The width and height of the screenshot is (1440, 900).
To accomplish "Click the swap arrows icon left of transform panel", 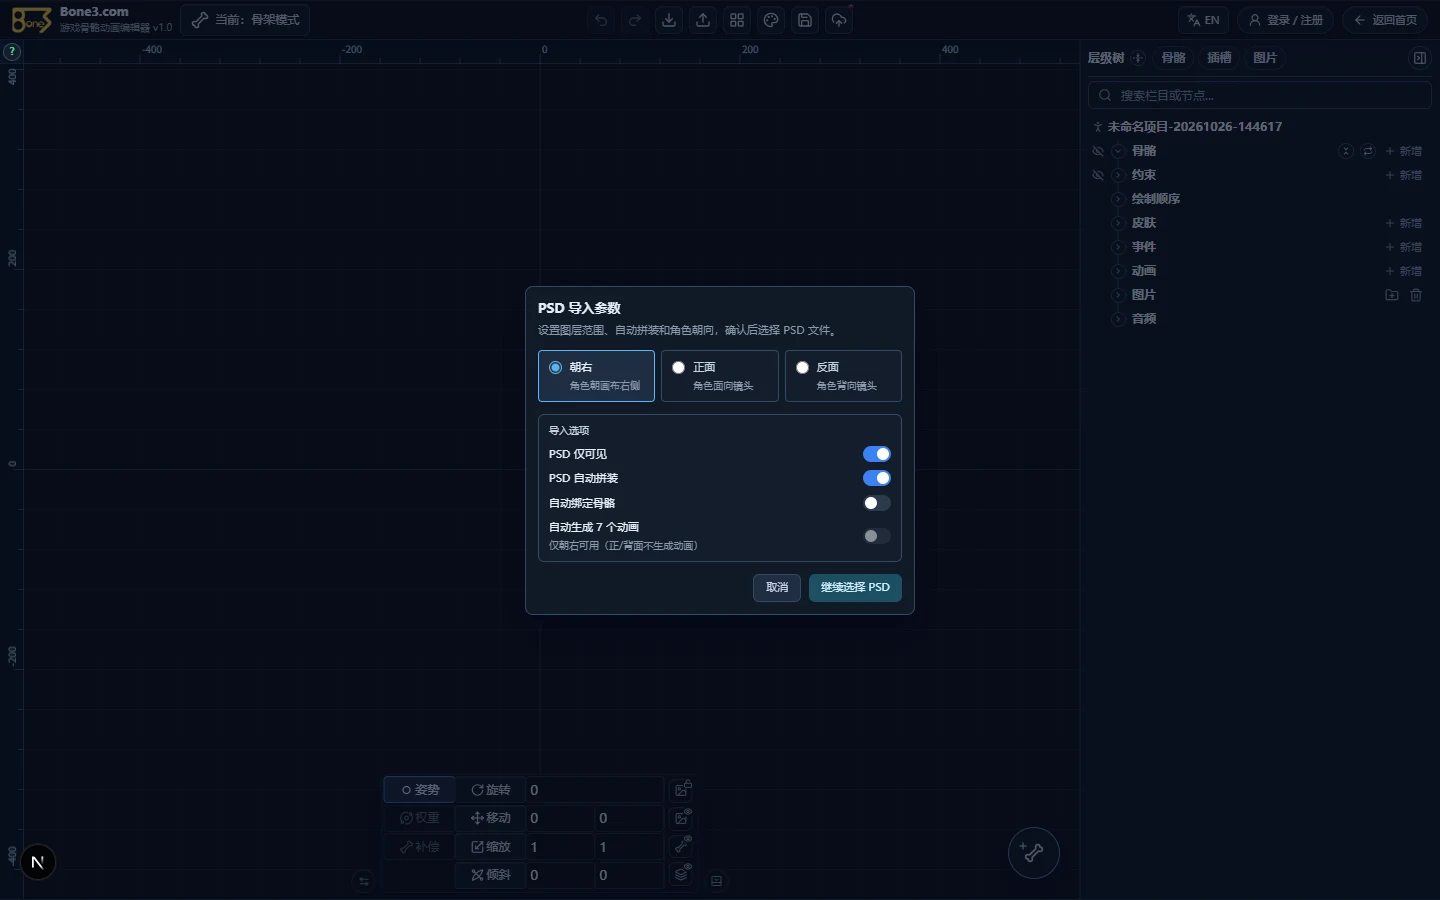I will tap(364, 881).
